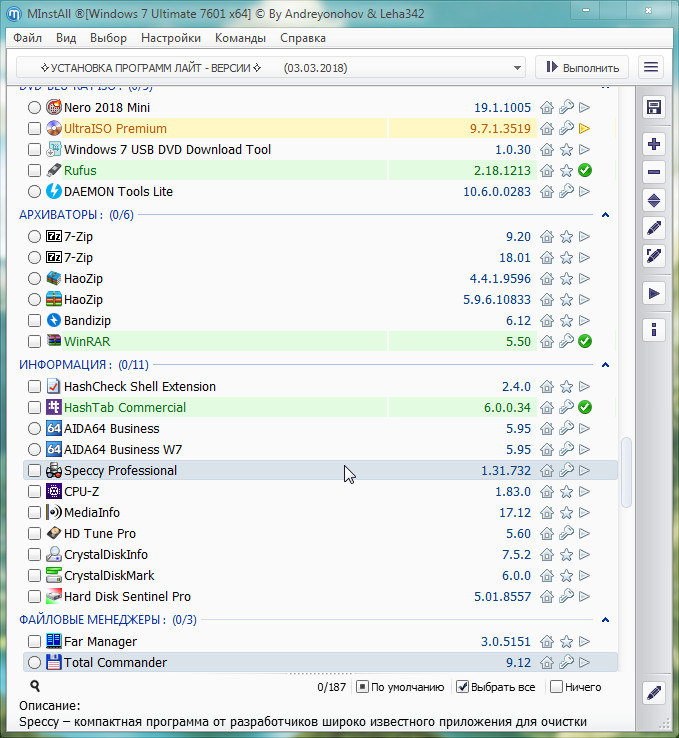Collapse the ИНФОРМАЦИЯ section
Image resolution: width=679 pixels, height=738 pixels.
pos(606,365)
